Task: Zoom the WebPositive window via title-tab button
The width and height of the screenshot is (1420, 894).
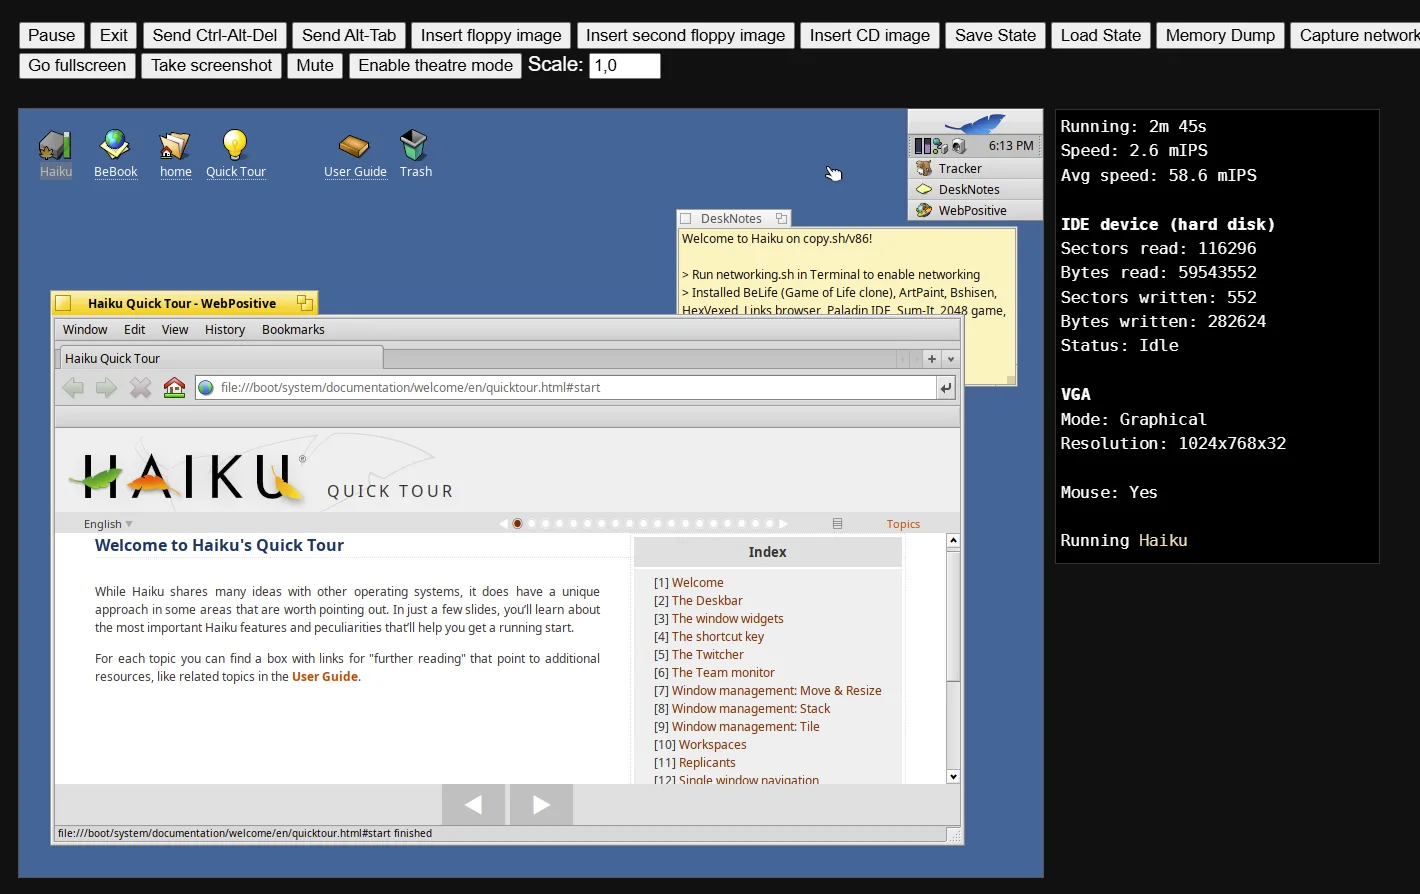Action: point(305,303)
